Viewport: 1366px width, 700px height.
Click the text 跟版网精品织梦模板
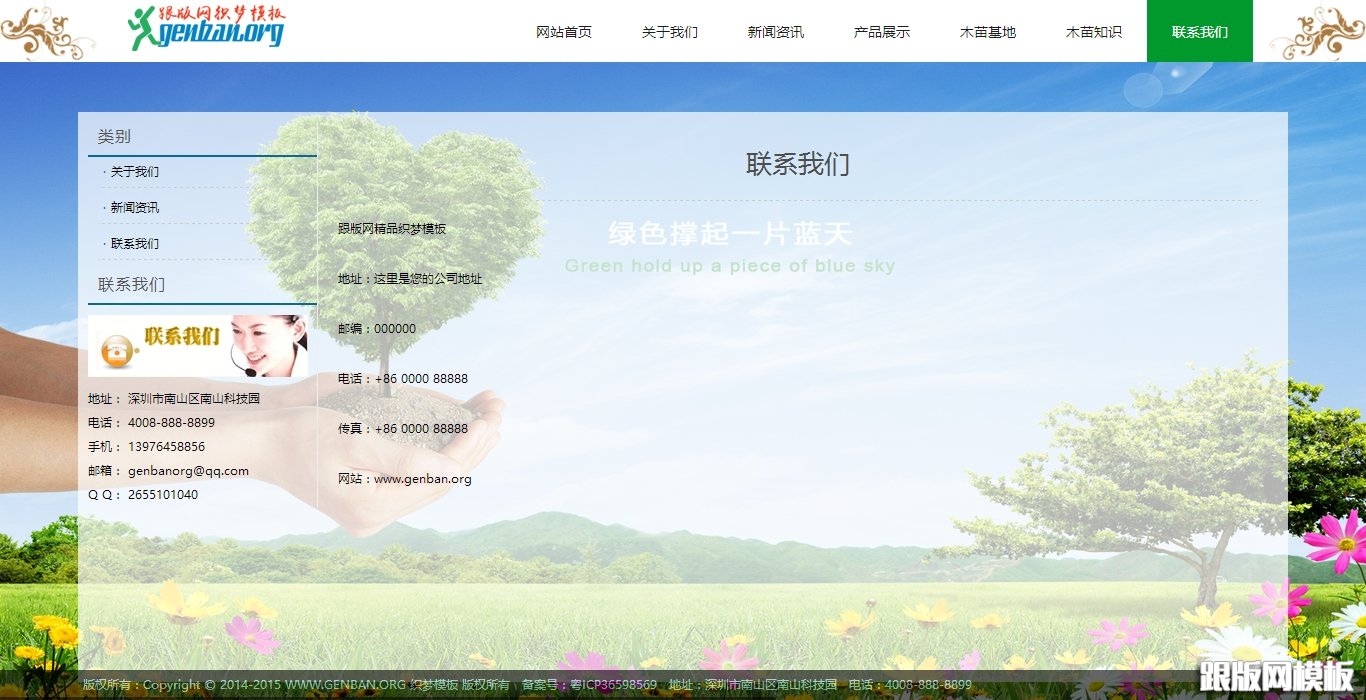point(392,229)
